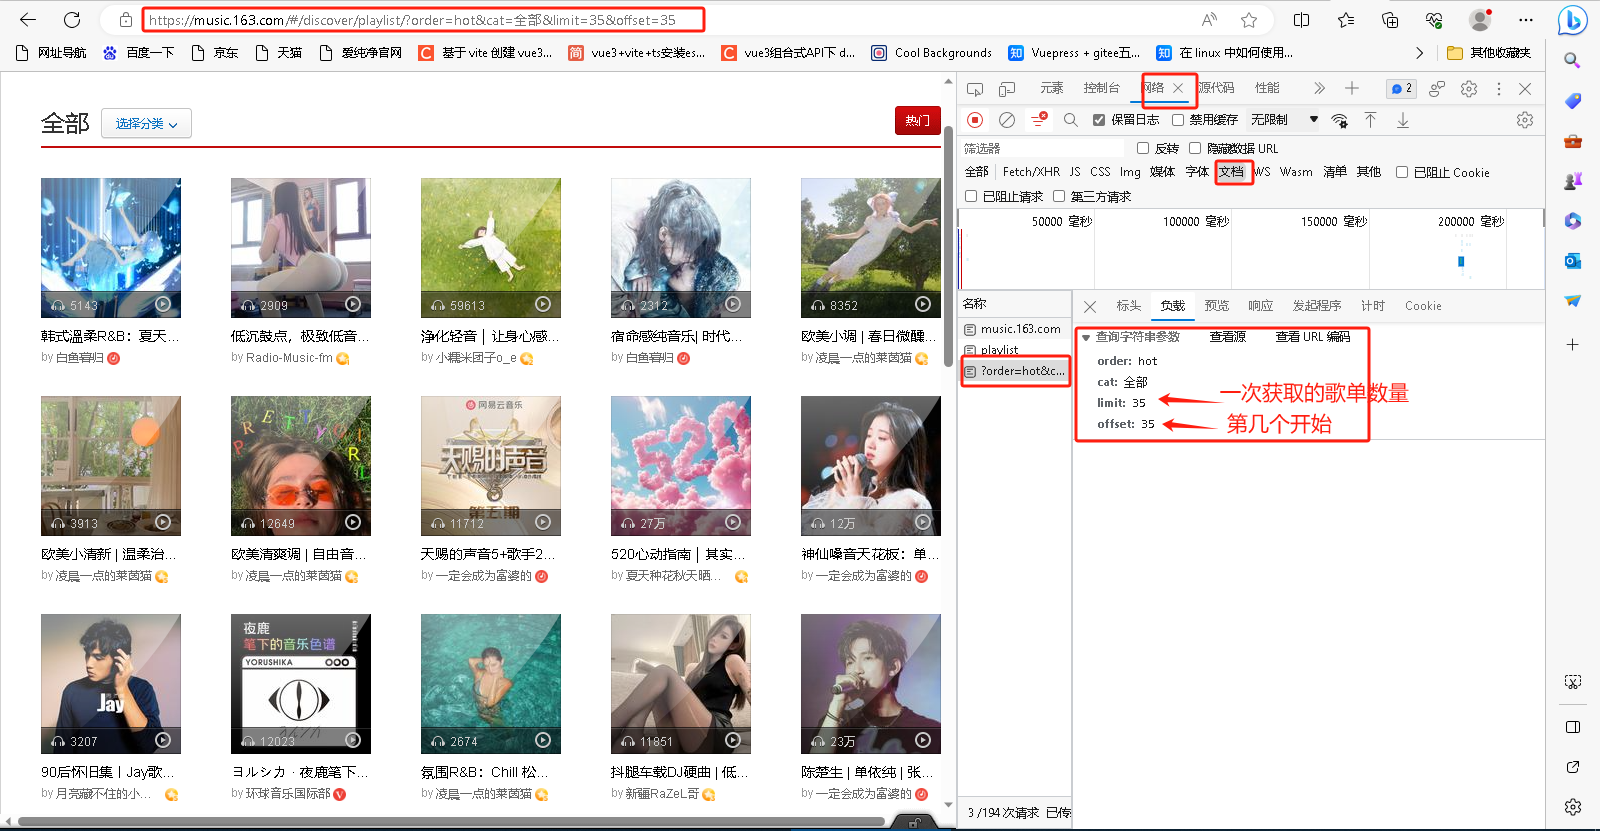Filter requests by Fetch/XHR

(1031, 172)
